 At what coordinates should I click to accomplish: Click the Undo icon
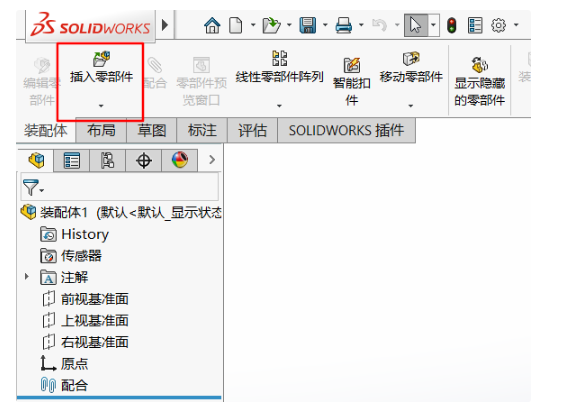pyautogui.click(x=379, y=25)
